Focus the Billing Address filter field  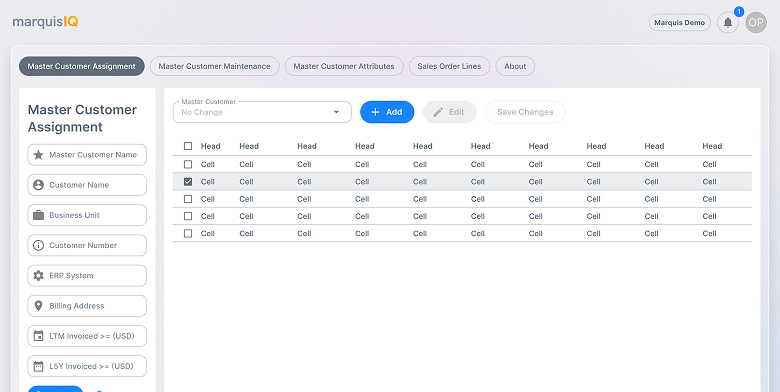[87, 306]
